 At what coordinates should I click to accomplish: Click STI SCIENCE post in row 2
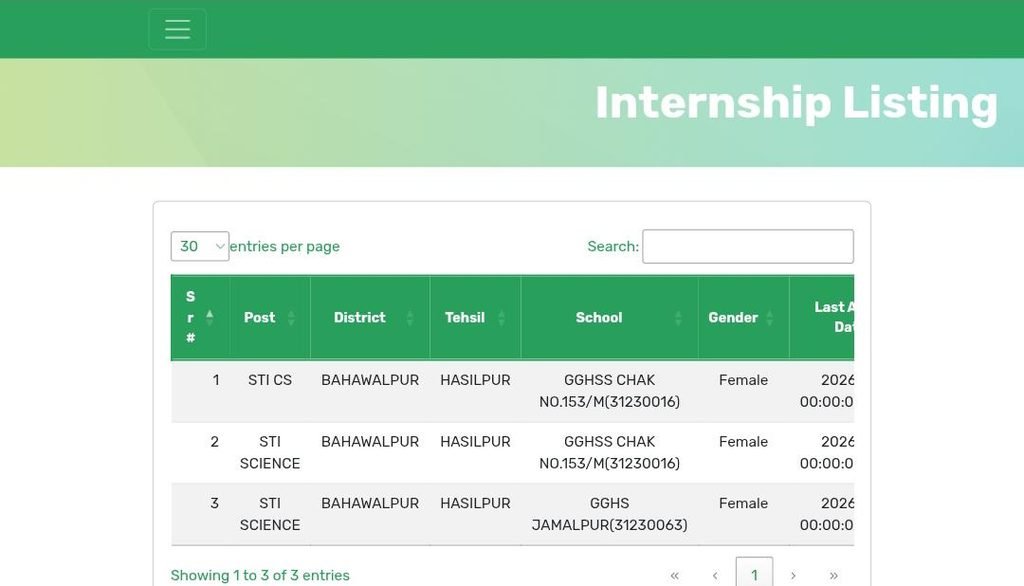click(x=270, y=453)
